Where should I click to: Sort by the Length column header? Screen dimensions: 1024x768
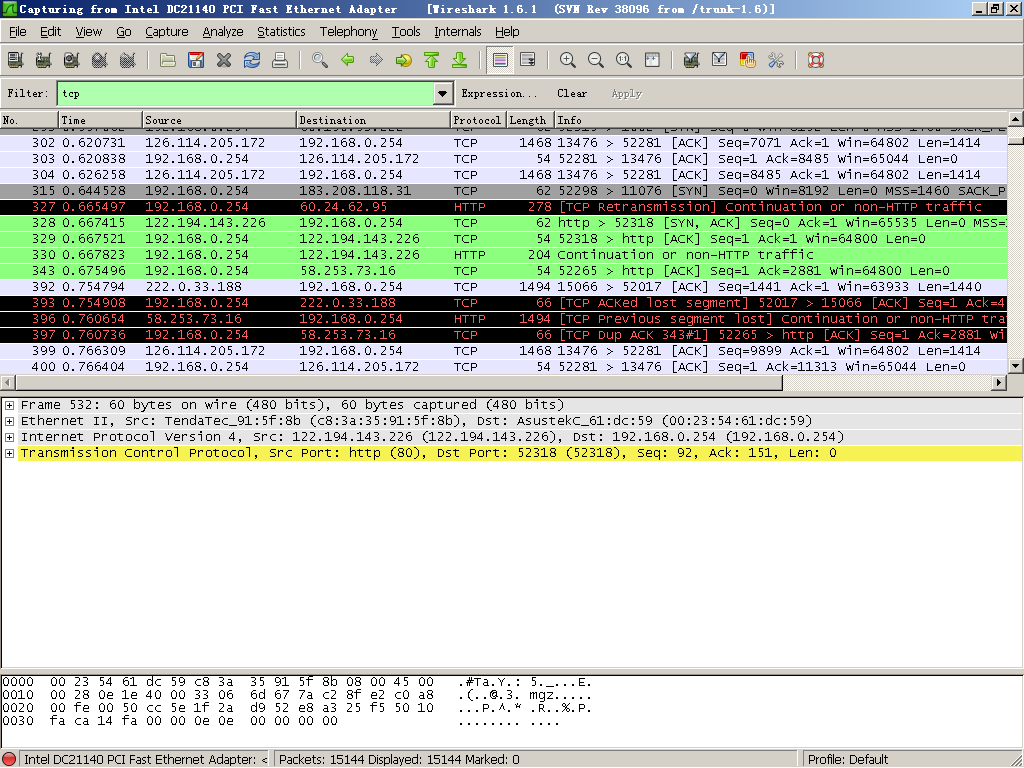click(530, 120)
